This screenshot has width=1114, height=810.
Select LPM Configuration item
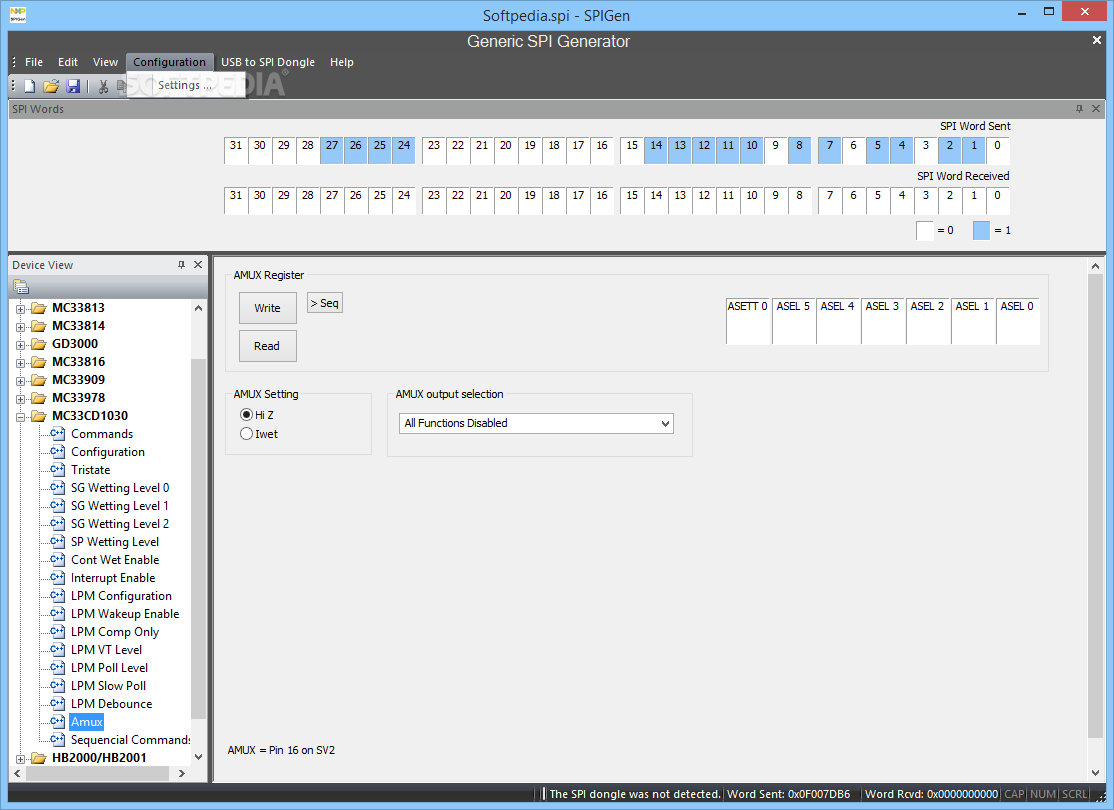[x=121, y=595]
